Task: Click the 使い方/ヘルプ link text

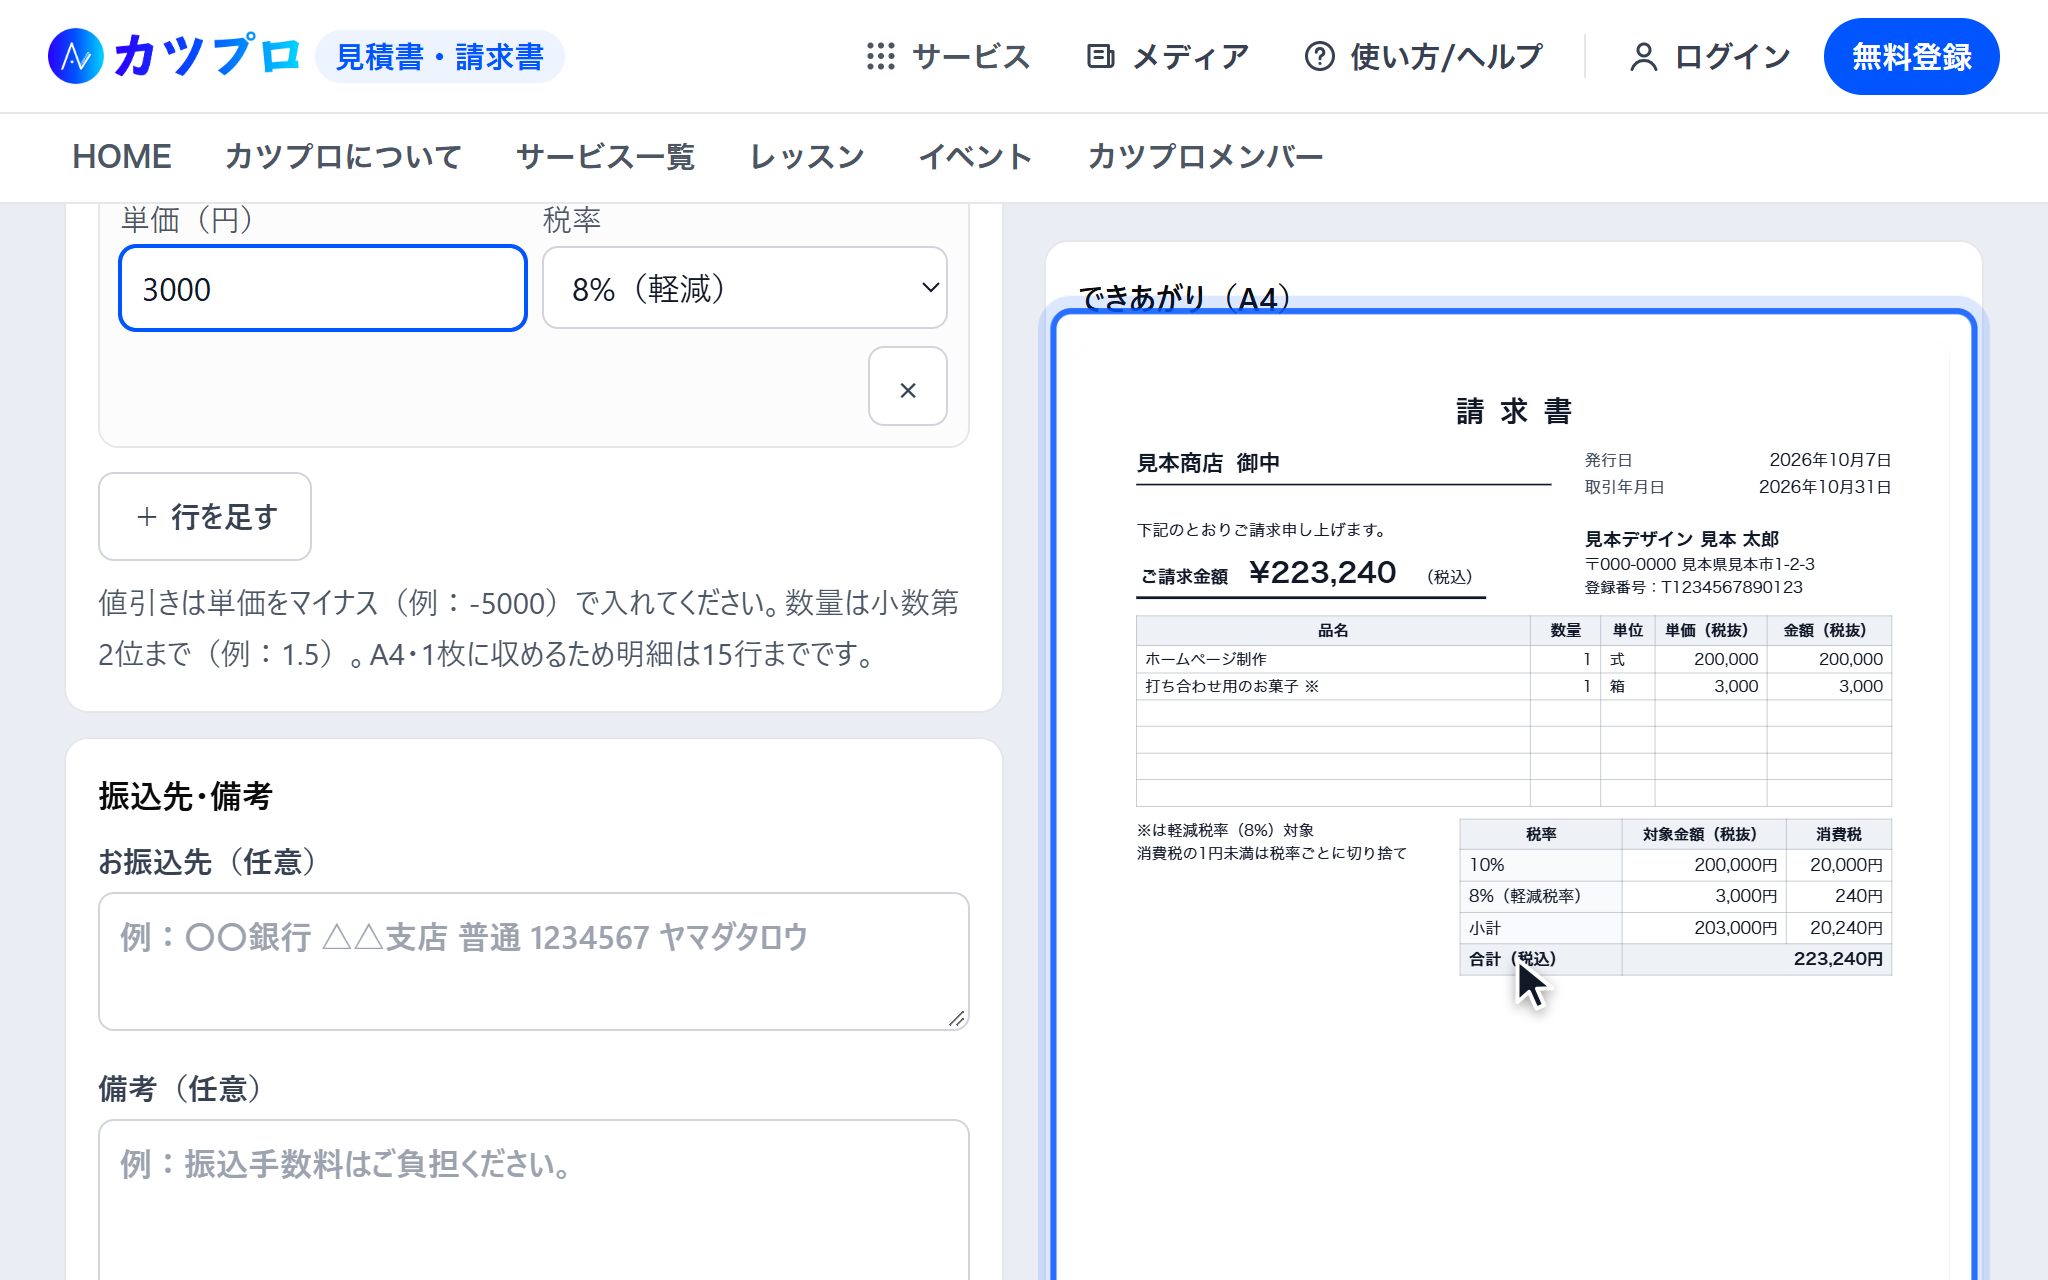Action: tap(1446, 57)
